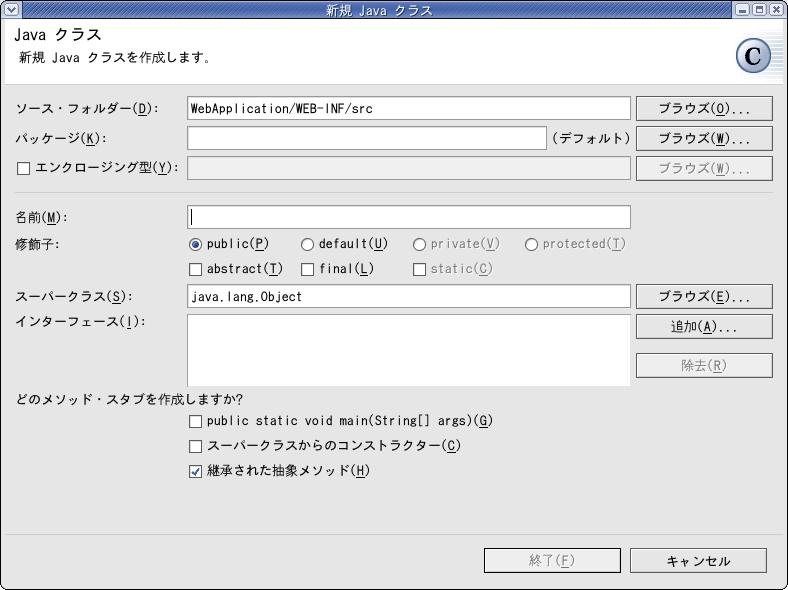This screenshot has height=590, width=788.
Task: Check スーパークラスからのコンストラクター option
Action: [x=195, y=446]
